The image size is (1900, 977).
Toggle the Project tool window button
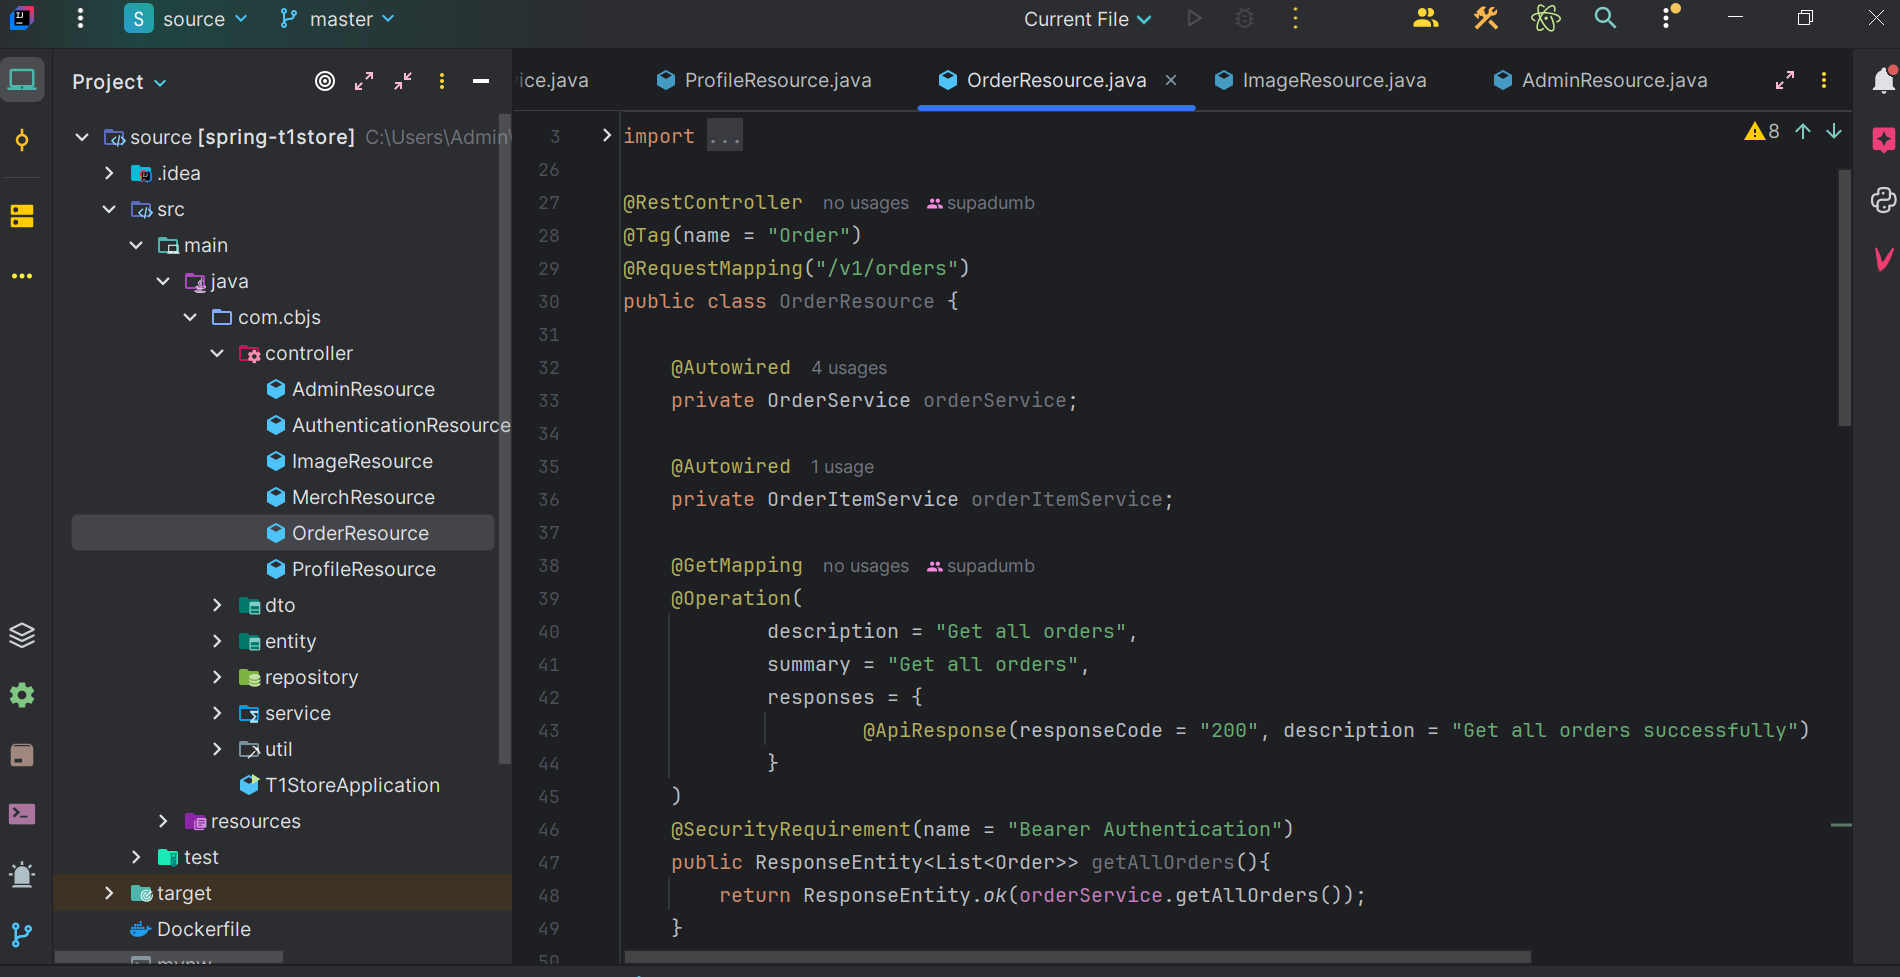(22, 80)
